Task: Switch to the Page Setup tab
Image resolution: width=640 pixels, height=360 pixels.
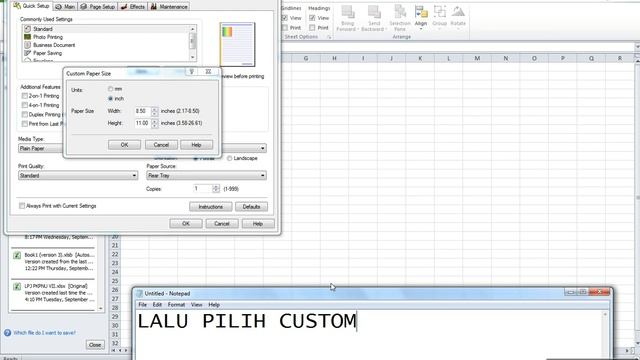Action: [x=98, y=7]
